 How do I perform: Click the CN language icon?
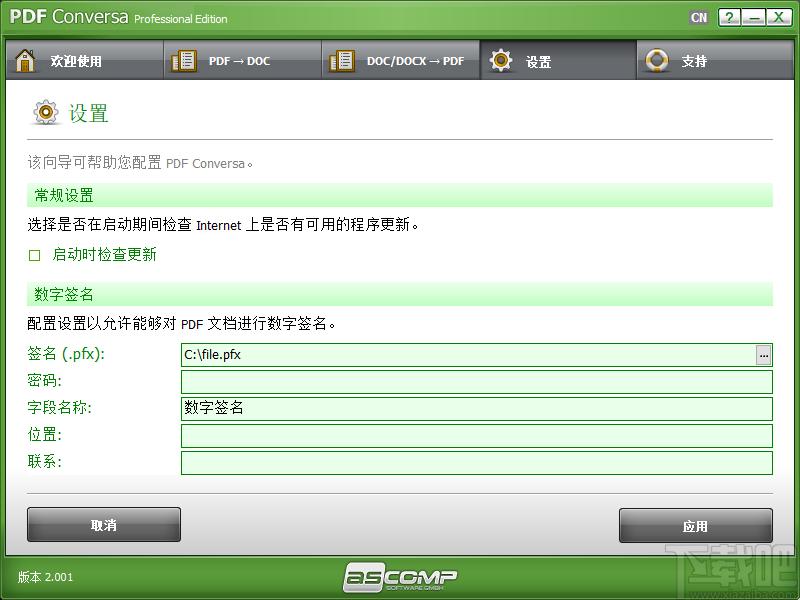[x=699, y=18]
